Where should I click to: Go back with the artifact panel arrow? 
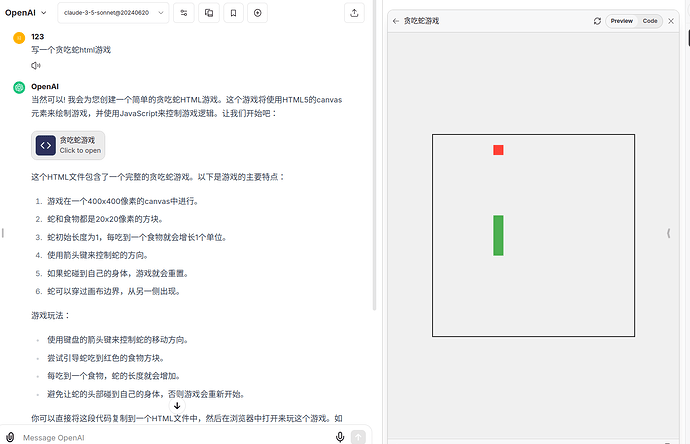pyautogui.click(x=396, y=21)
